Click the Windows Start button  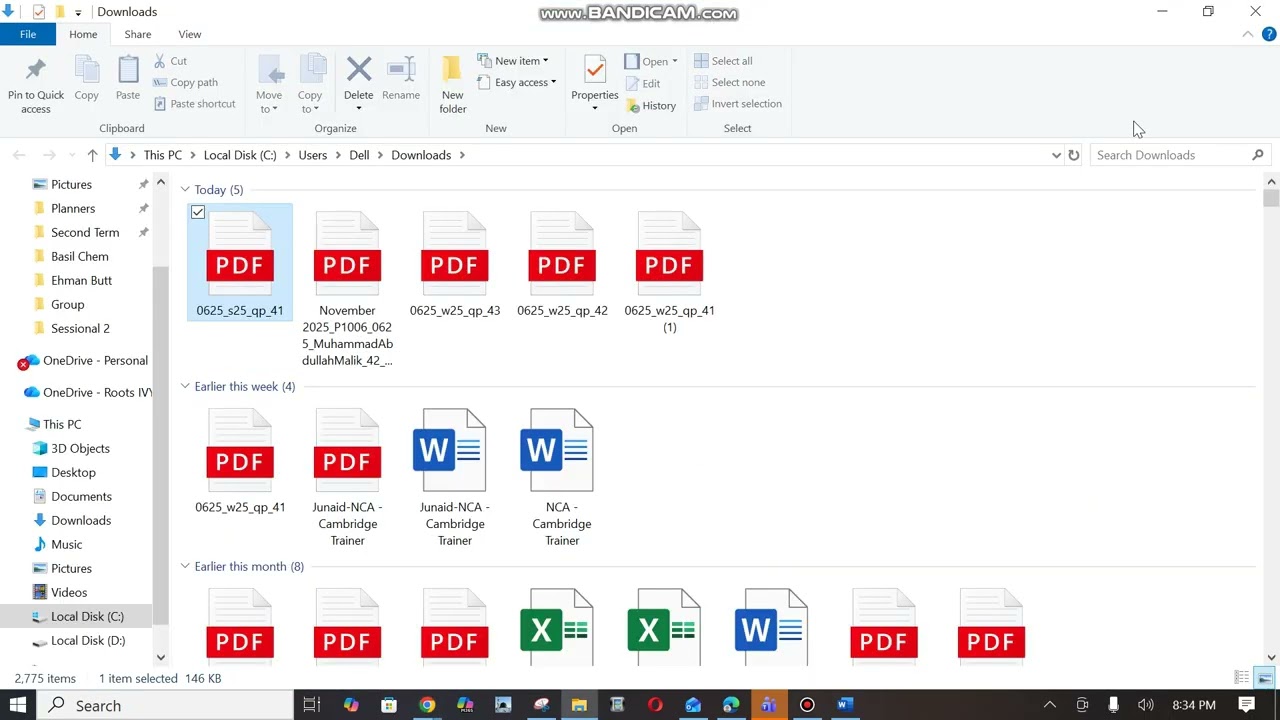pos(18,705)
